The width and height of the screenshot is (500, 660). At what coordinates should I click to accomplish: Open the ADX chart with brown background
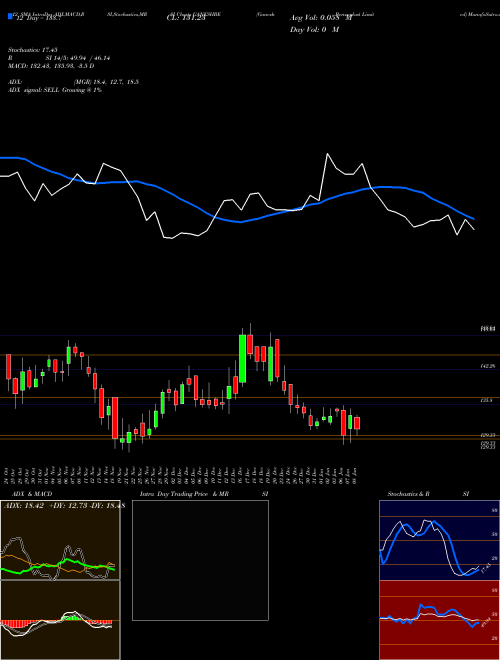tap(60, 540)
